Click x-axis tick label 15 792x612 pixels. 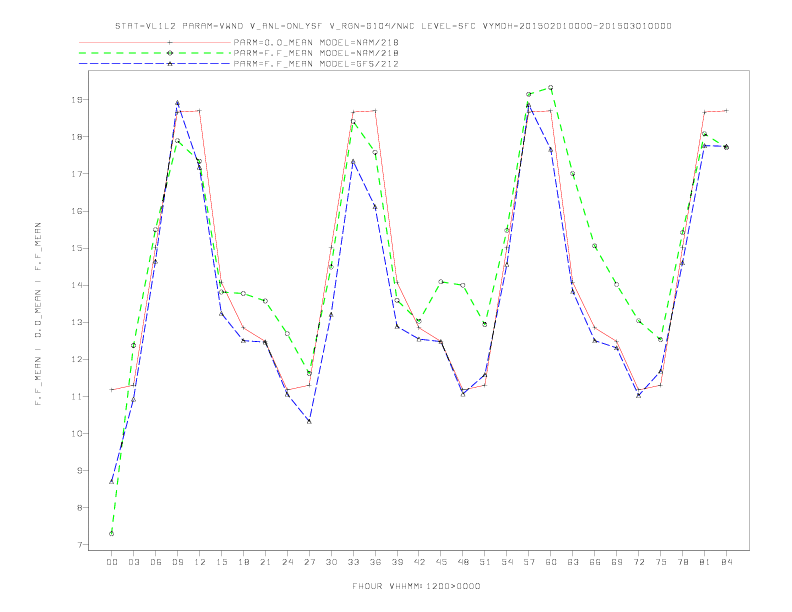point(221,562)
